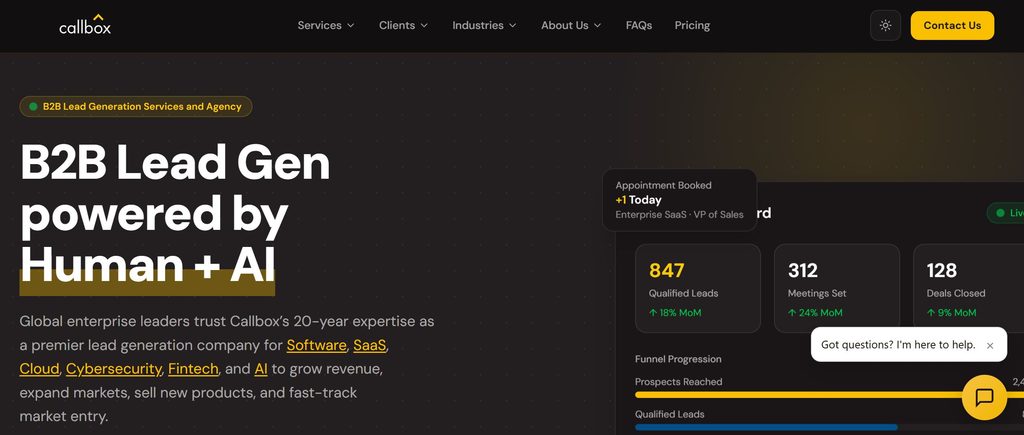
Task: Click the 'Got questions? I'm here to help.' message
Action: click(x=898, y=344)
